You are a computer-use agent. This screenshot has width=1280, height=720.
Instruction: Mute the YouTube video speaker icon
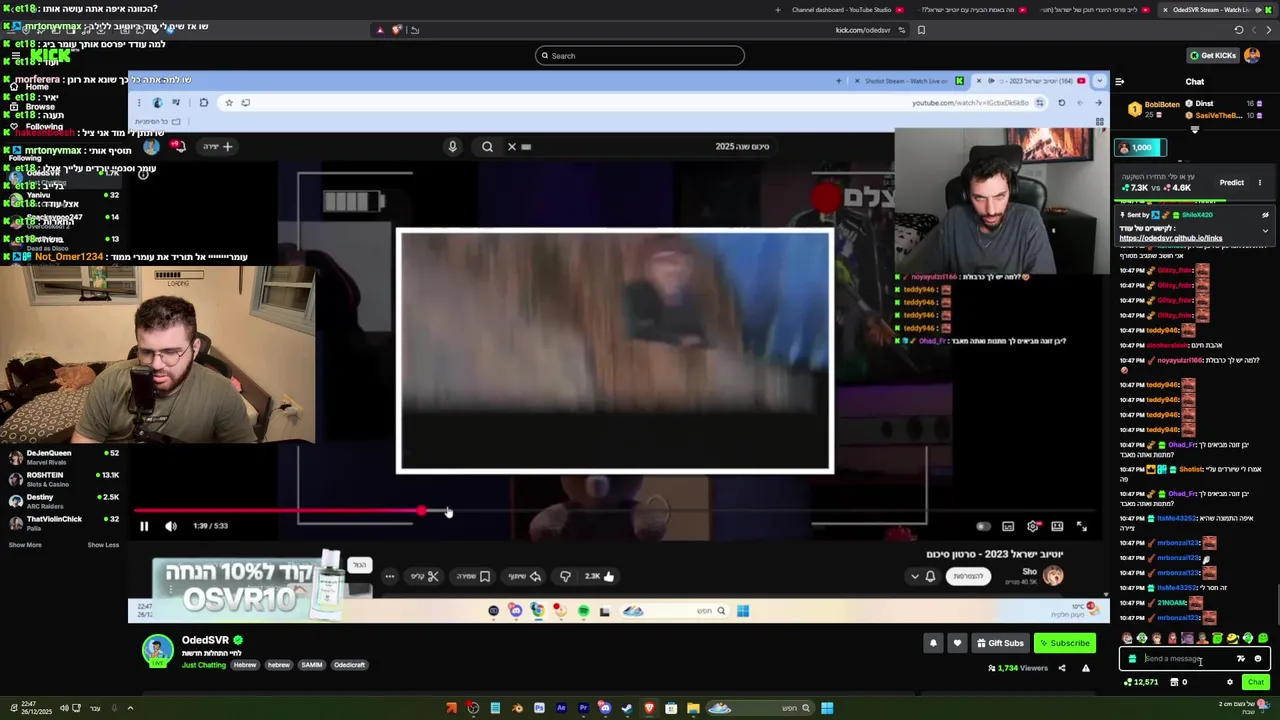[x=171, y=526]
